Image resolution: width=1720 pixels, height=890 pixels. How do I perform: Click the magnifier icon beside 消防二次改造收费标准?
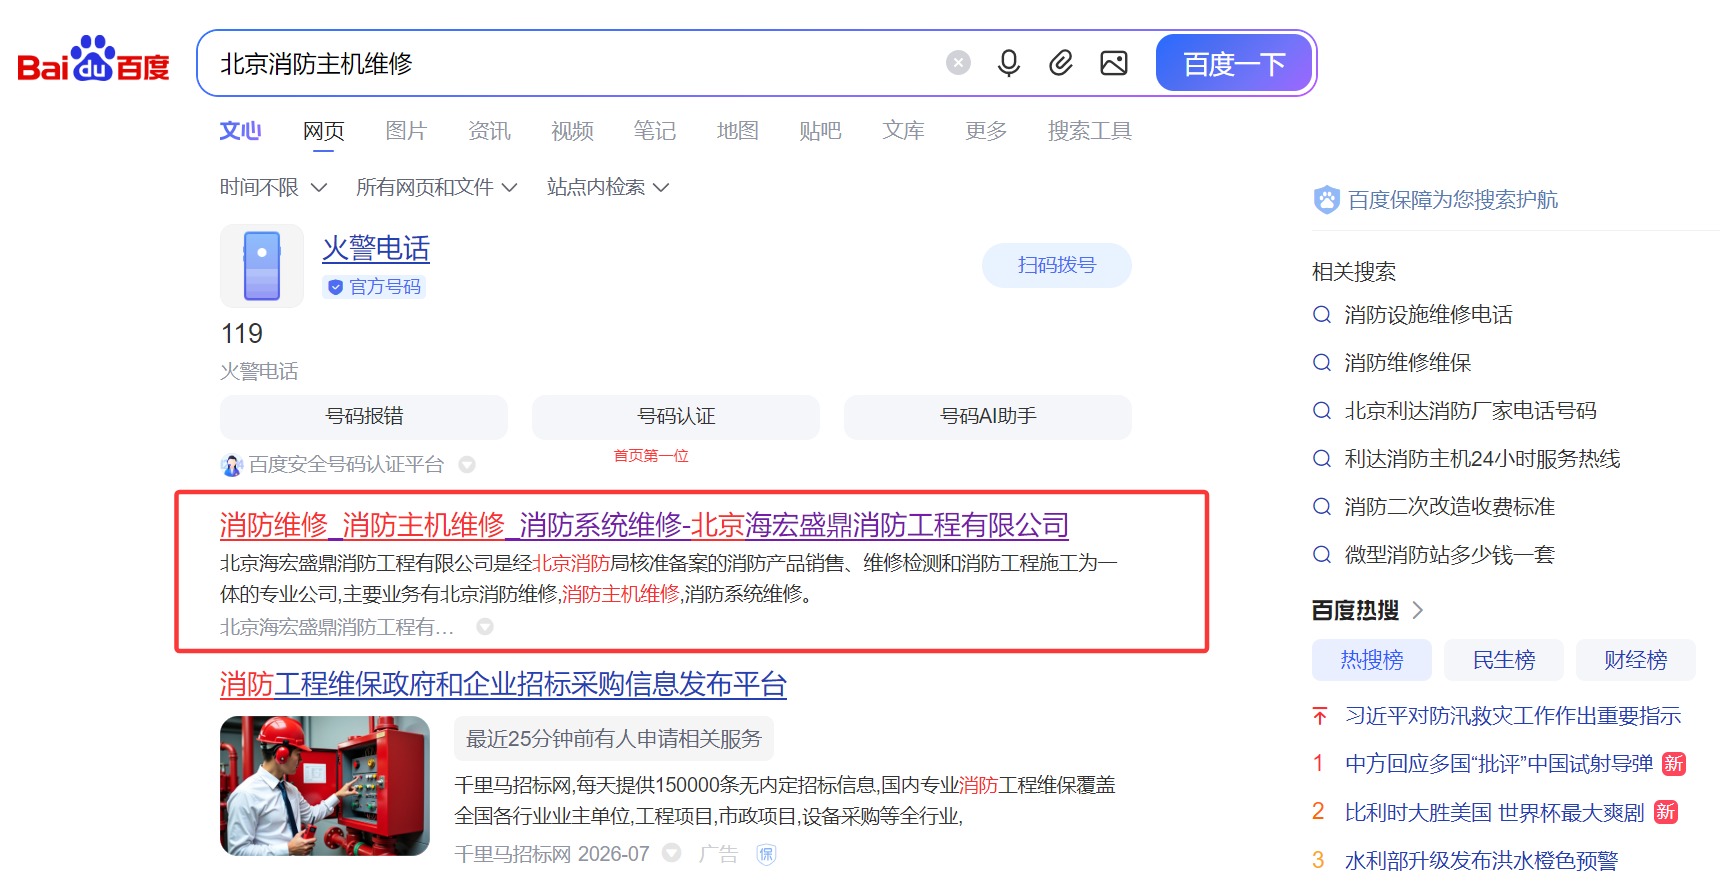1322,507
